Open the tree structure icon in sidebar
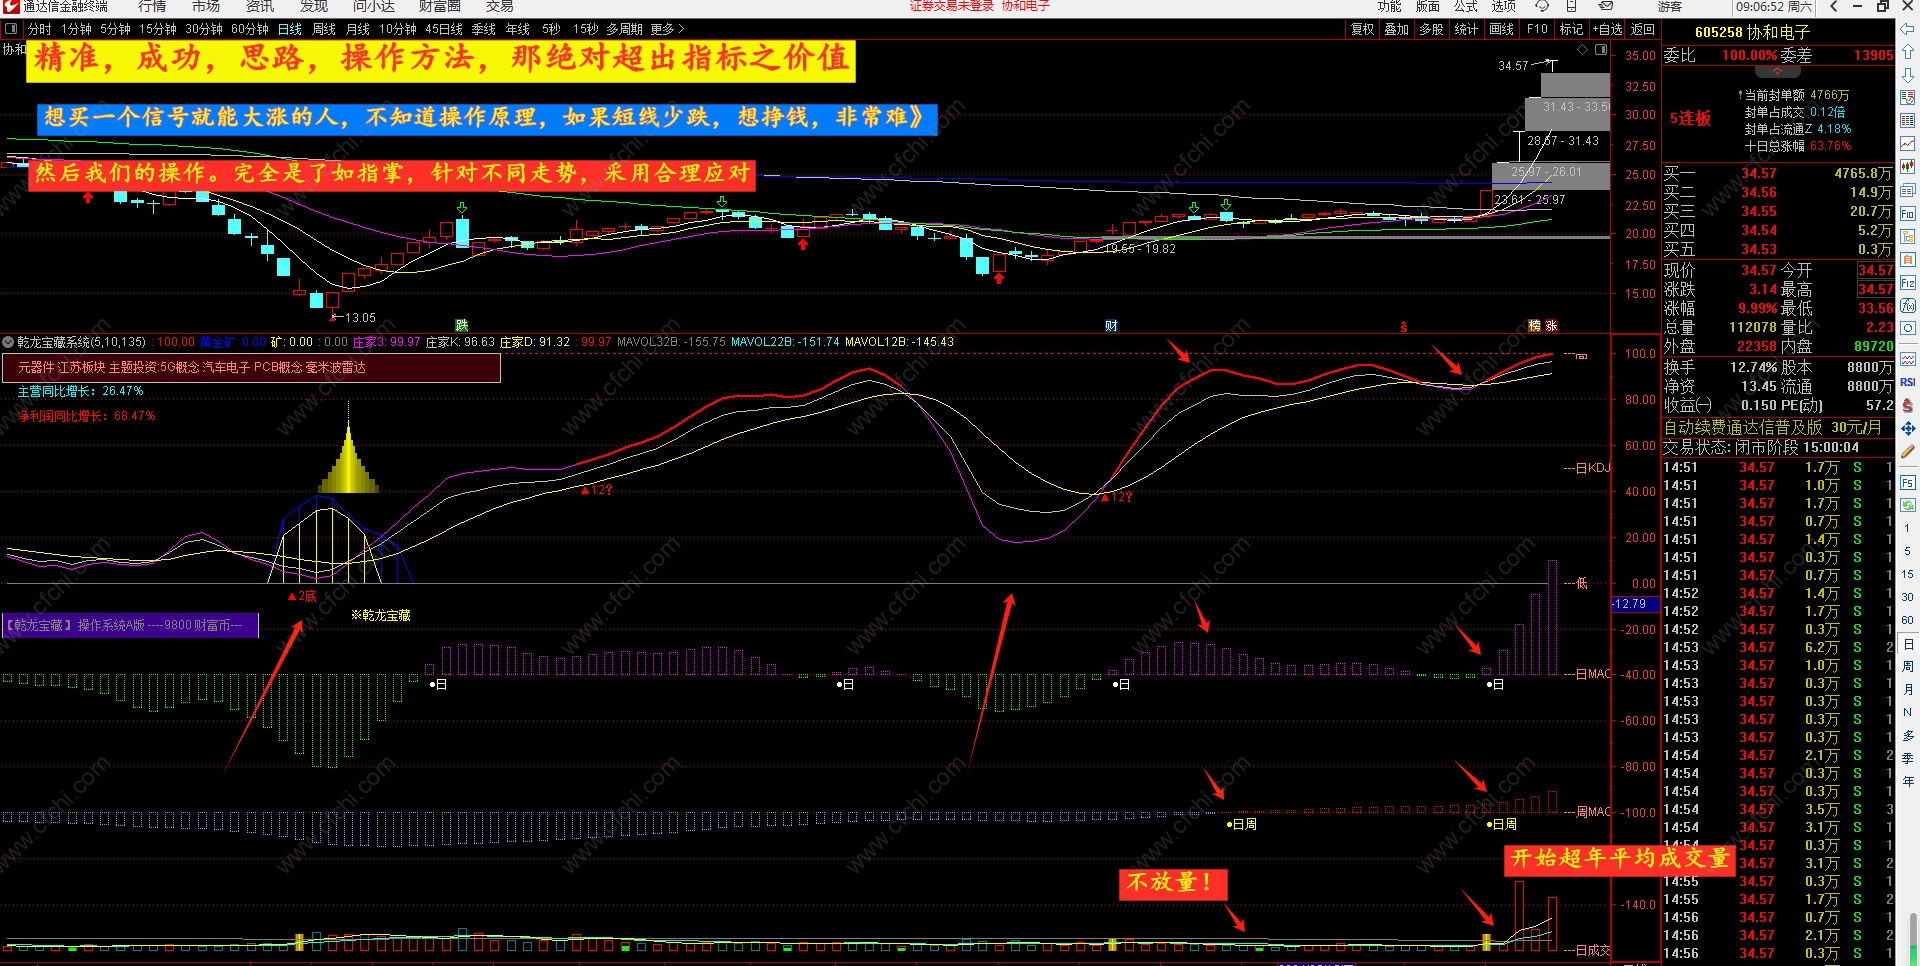The image size is (1920, 966). 1908,237
